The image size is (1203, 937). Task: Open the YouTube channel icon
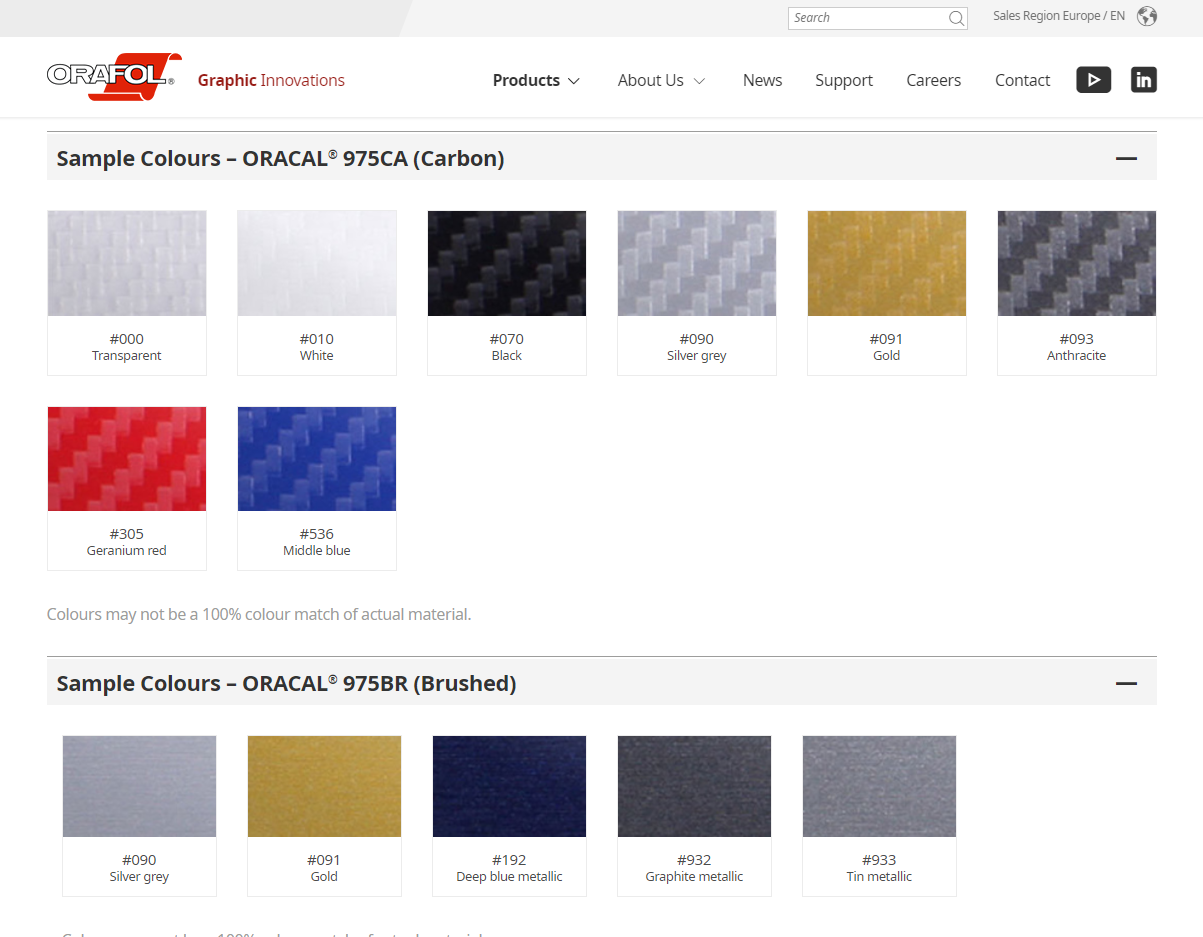pyautogui.click(x=1093, y=80)
